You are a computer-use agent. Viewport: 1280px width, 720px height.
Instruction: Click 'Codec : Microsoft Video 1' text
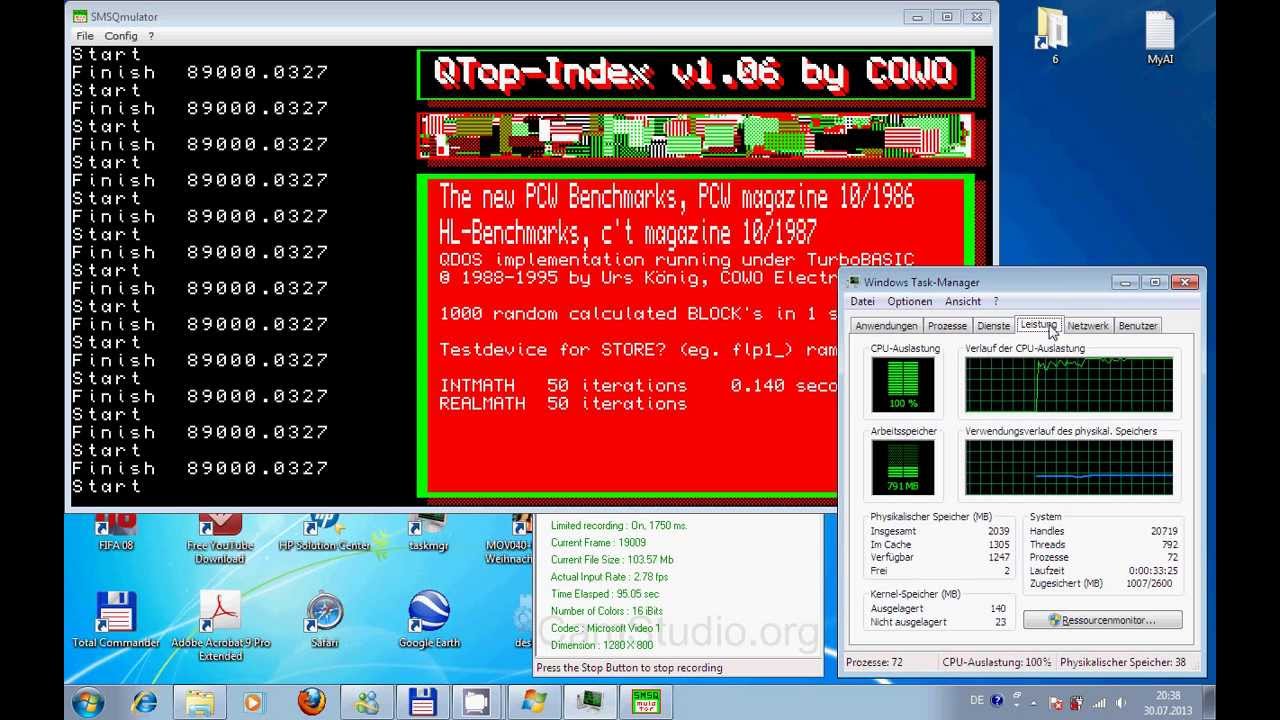click(x=605, y=628)
